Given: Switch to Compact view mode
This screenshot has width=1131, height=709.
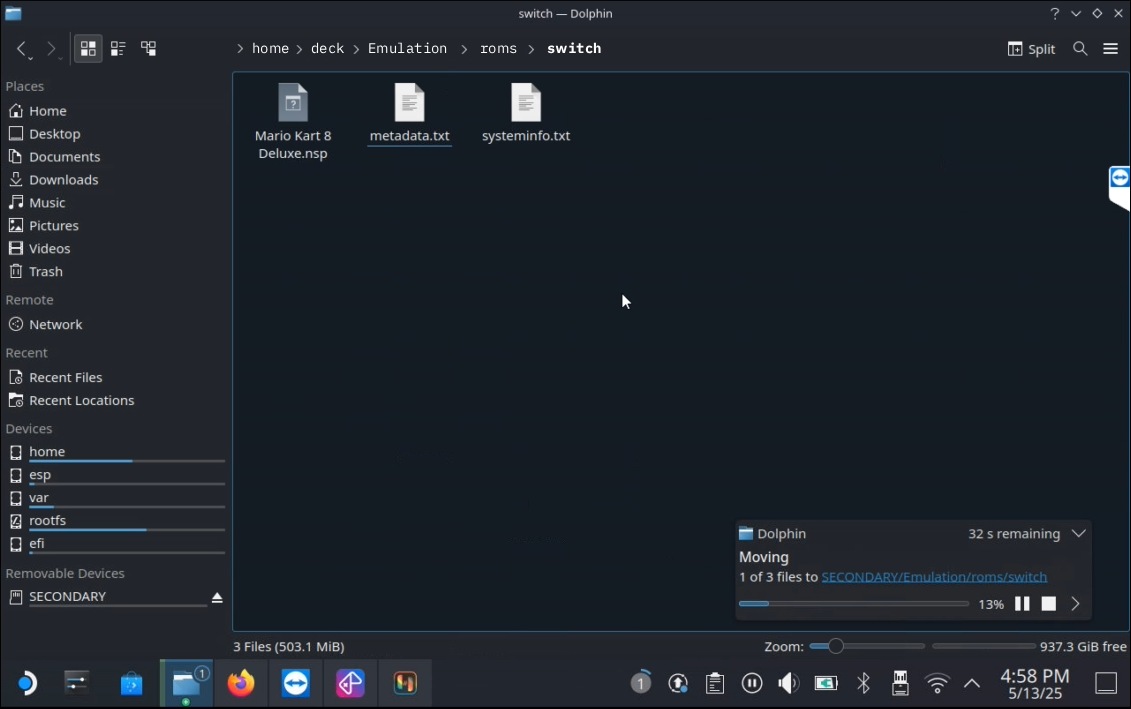Looking at the screenshot, I should point(118,48).
